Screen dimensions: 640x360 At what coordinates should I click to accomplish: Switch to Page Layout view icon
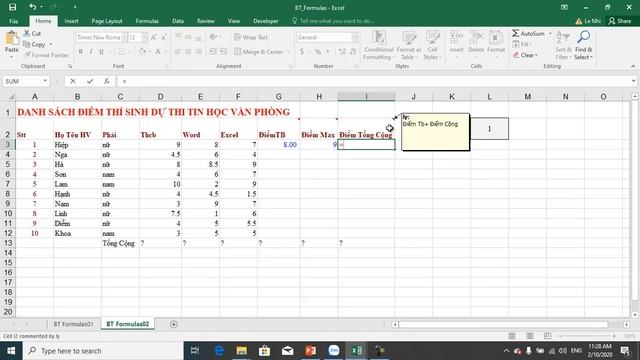click(x=530, y=336)
